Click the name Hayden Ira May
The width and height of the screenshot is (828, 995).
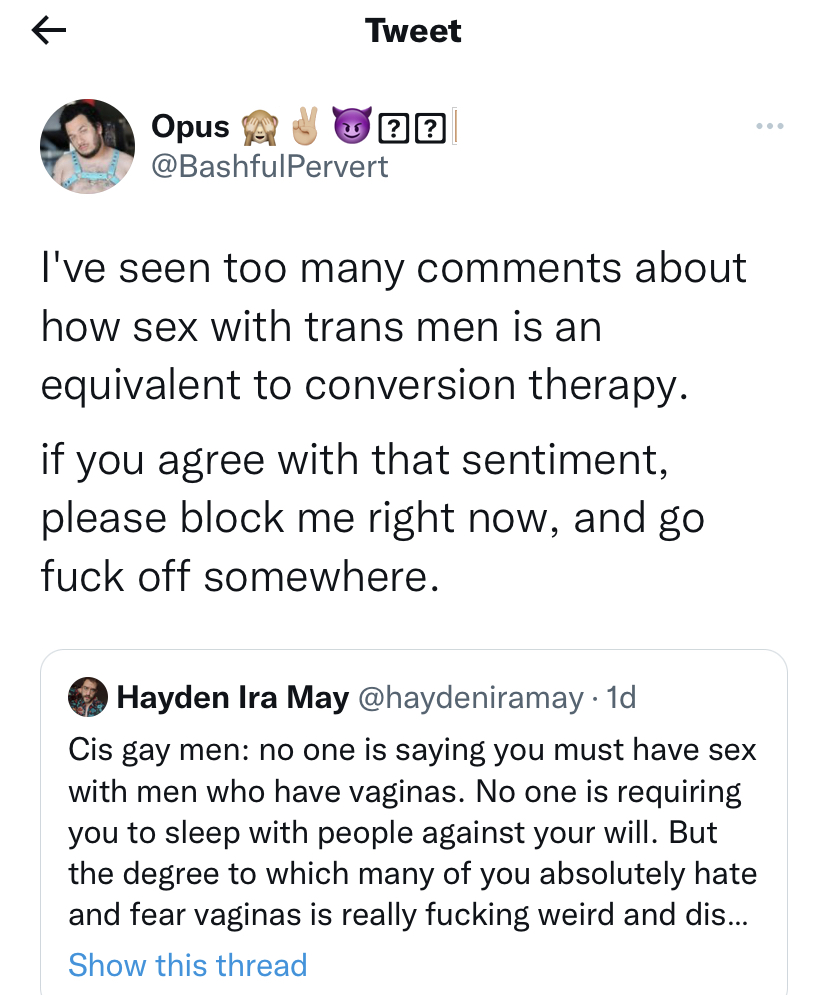click(232, 697)
